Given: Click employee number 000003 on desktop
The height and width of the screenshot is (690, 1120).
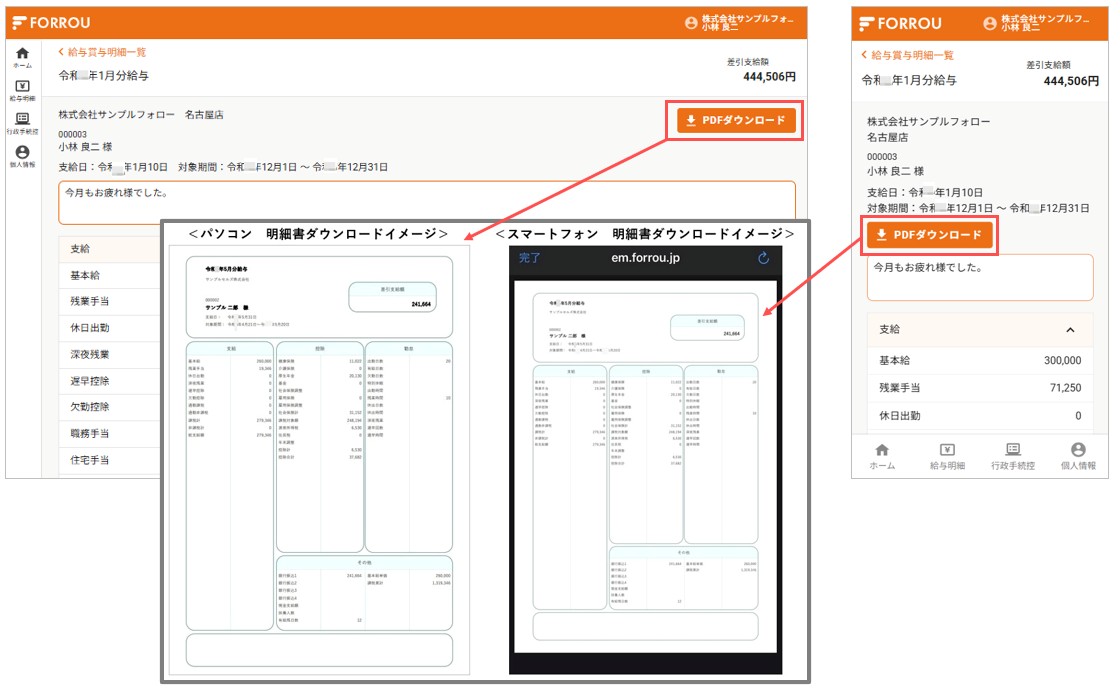Looking at the screenshot, I should pos(73,134).
